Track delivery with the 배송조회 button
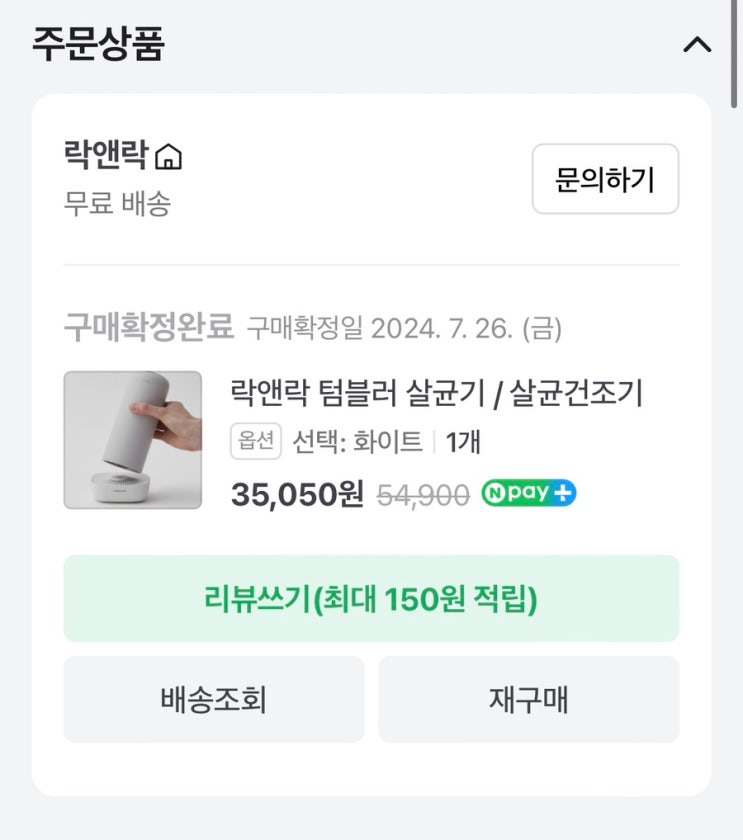This screenshot has width=743, height=840. coord(214,699)
